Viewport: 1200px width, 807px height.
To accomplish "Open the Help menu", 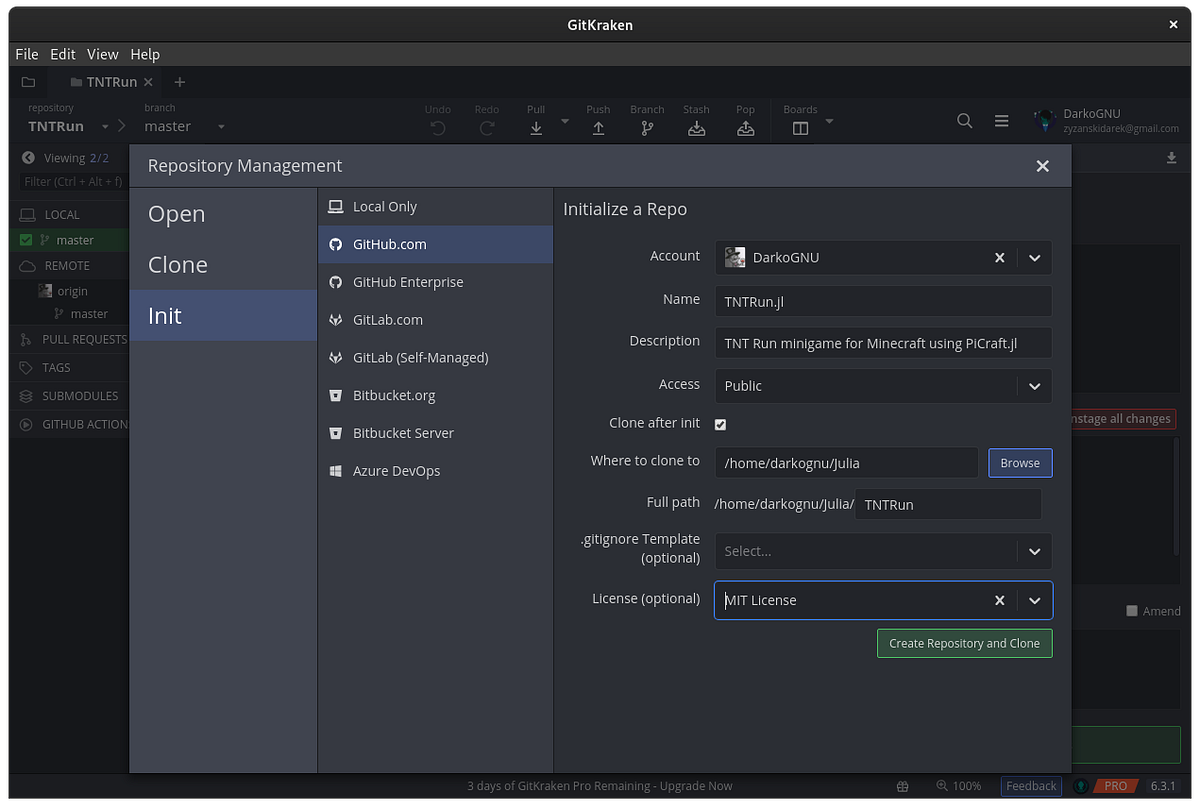I will [145, 54].
